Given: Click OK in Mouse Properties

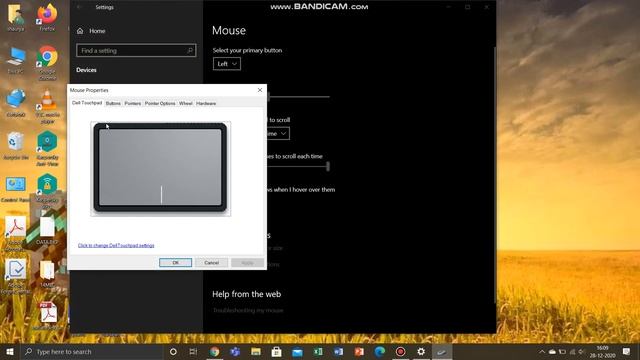Looking at the screenshot, I should point(176,262).
